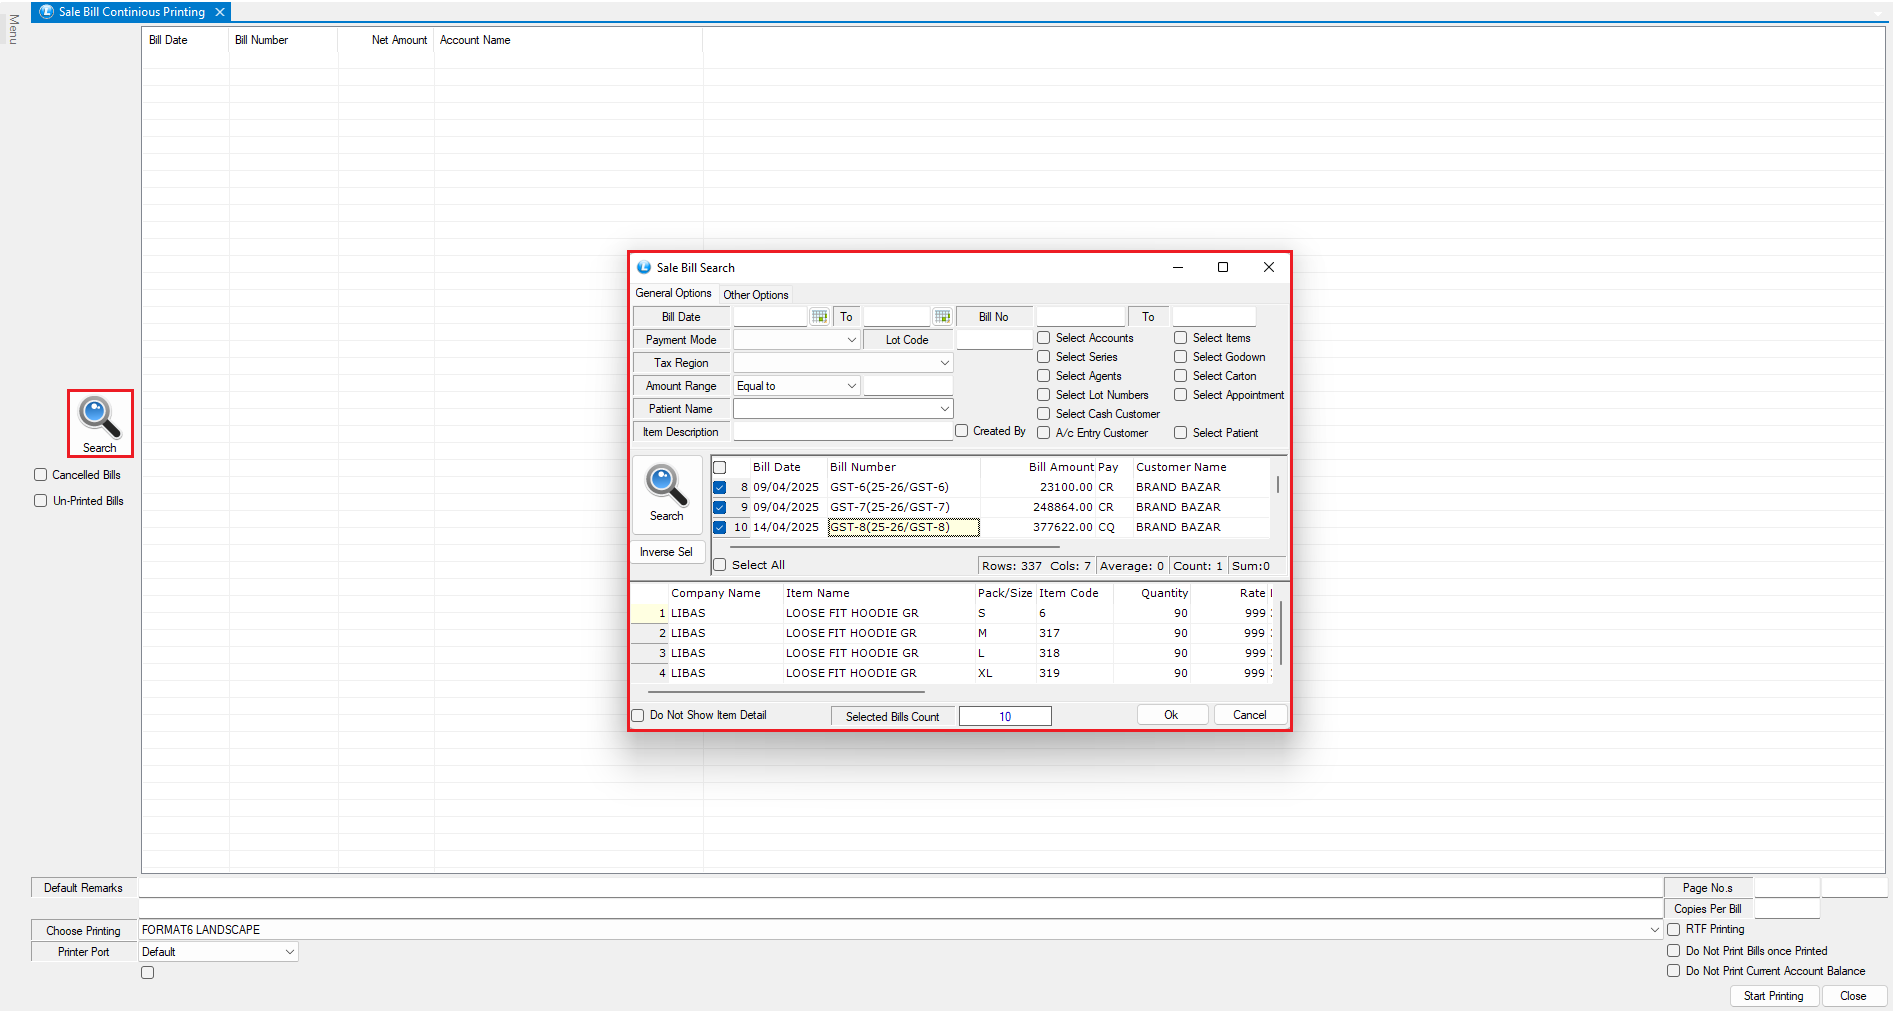Switch to the Other Options tab
This screenshot has height=1011, width=1893.
click(756, 295)
